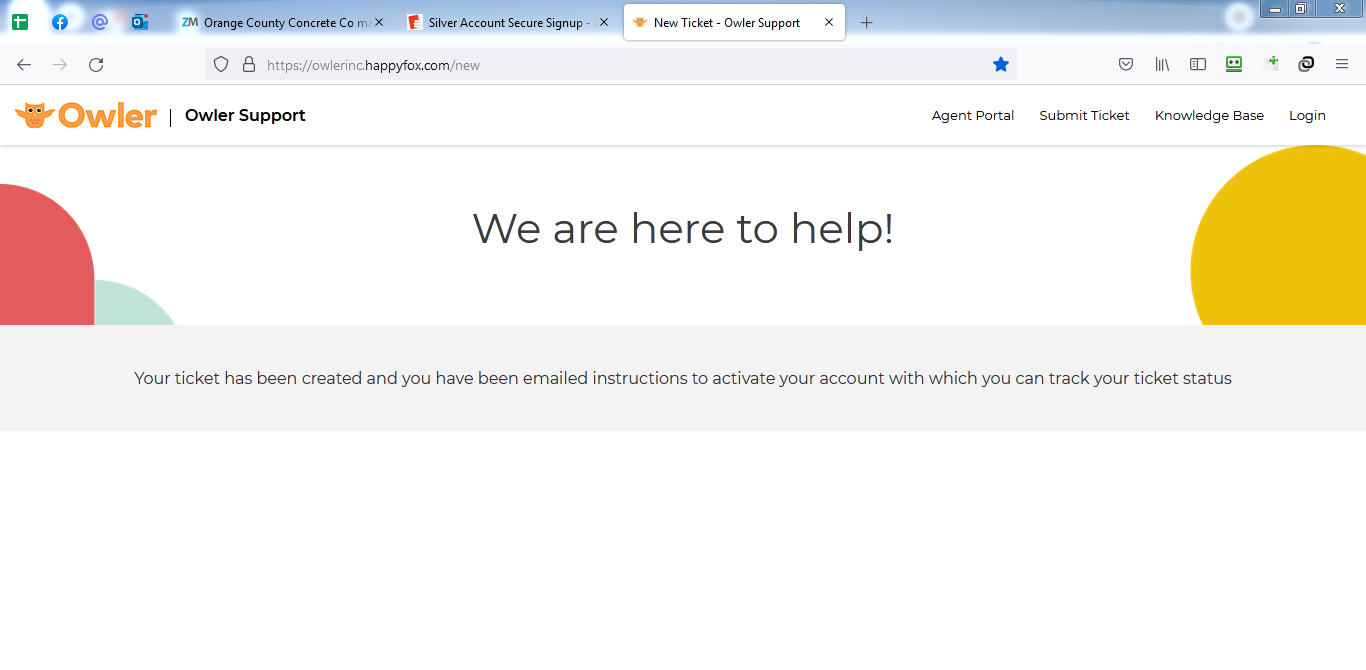The image size is (1366, 670).
Task: Select the New Ticket - Owler Support tab
Action: [734, 22]
